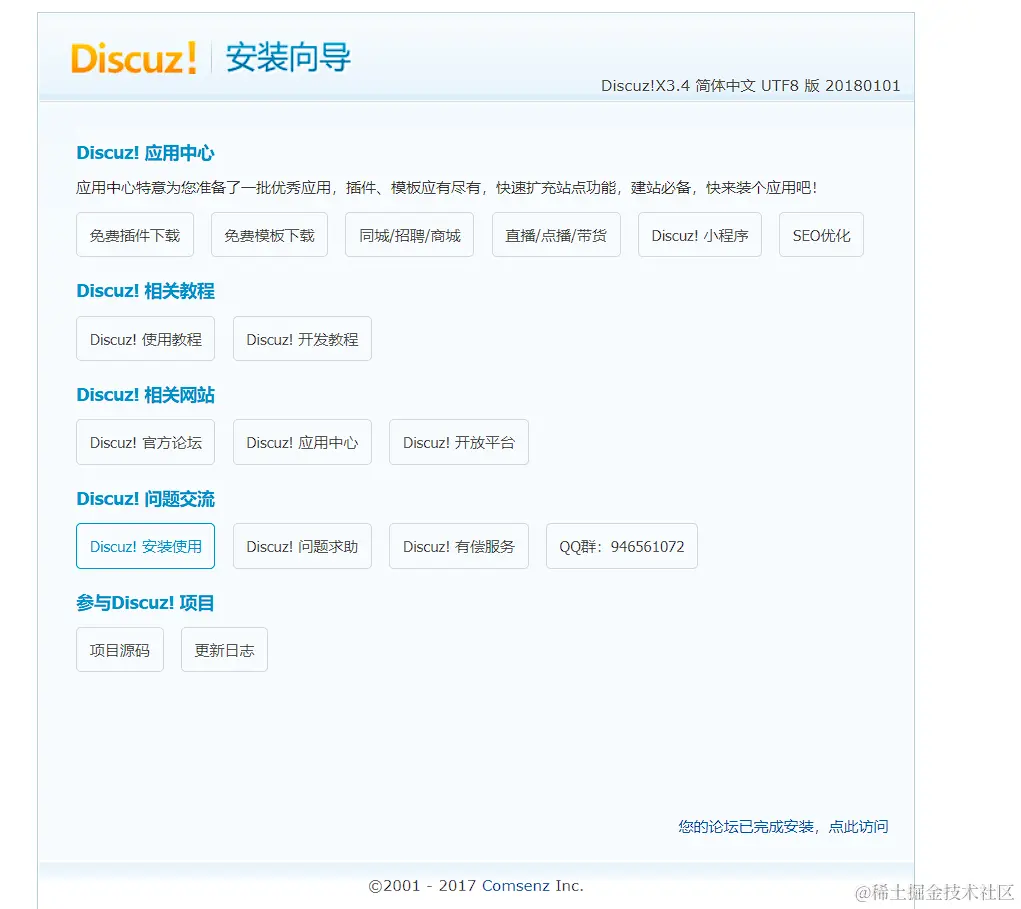Click SEO优化 button
1021x909 pixels.
(821, 234)
